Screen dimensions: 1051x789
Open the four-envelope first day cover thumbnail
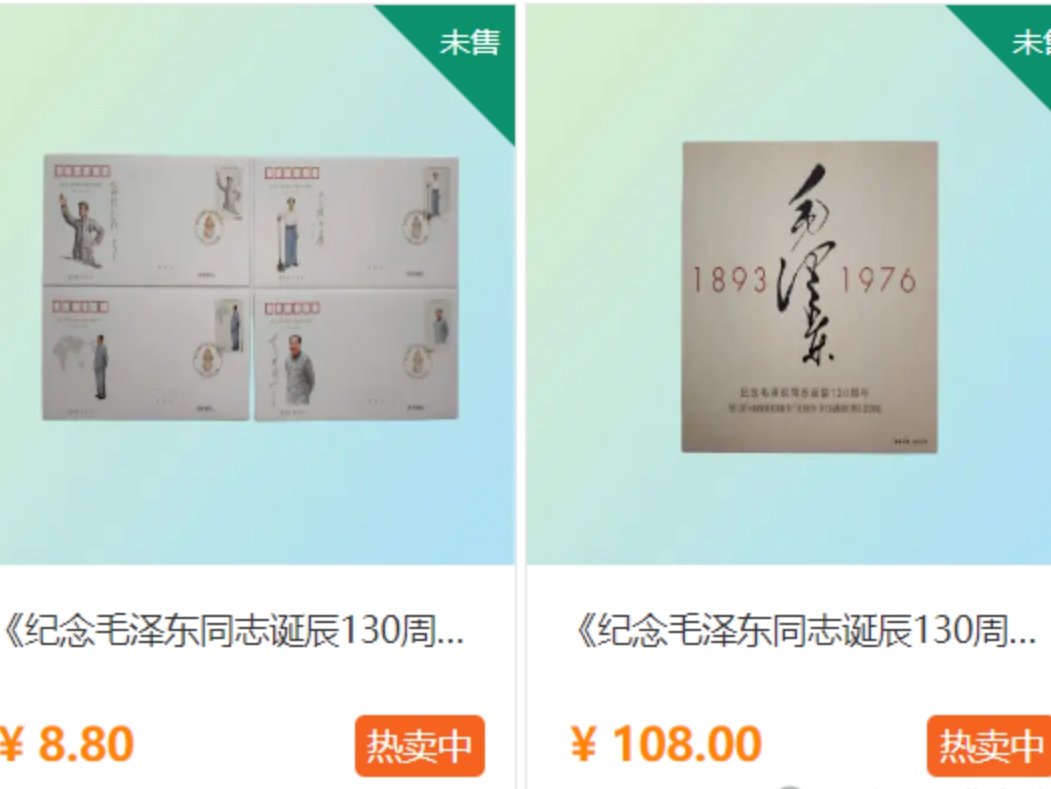click(x=251, y=288)
